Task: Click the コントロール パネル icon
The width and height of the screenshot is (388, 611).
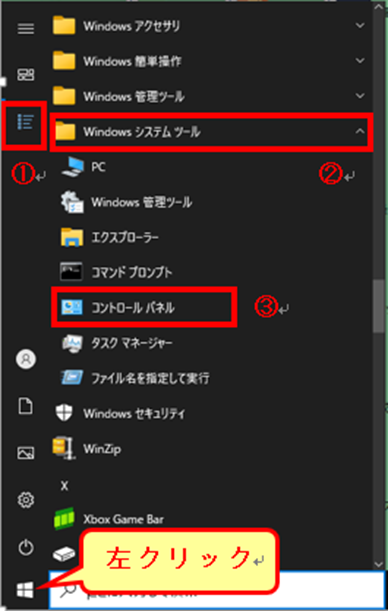Action: pos(72,307)
